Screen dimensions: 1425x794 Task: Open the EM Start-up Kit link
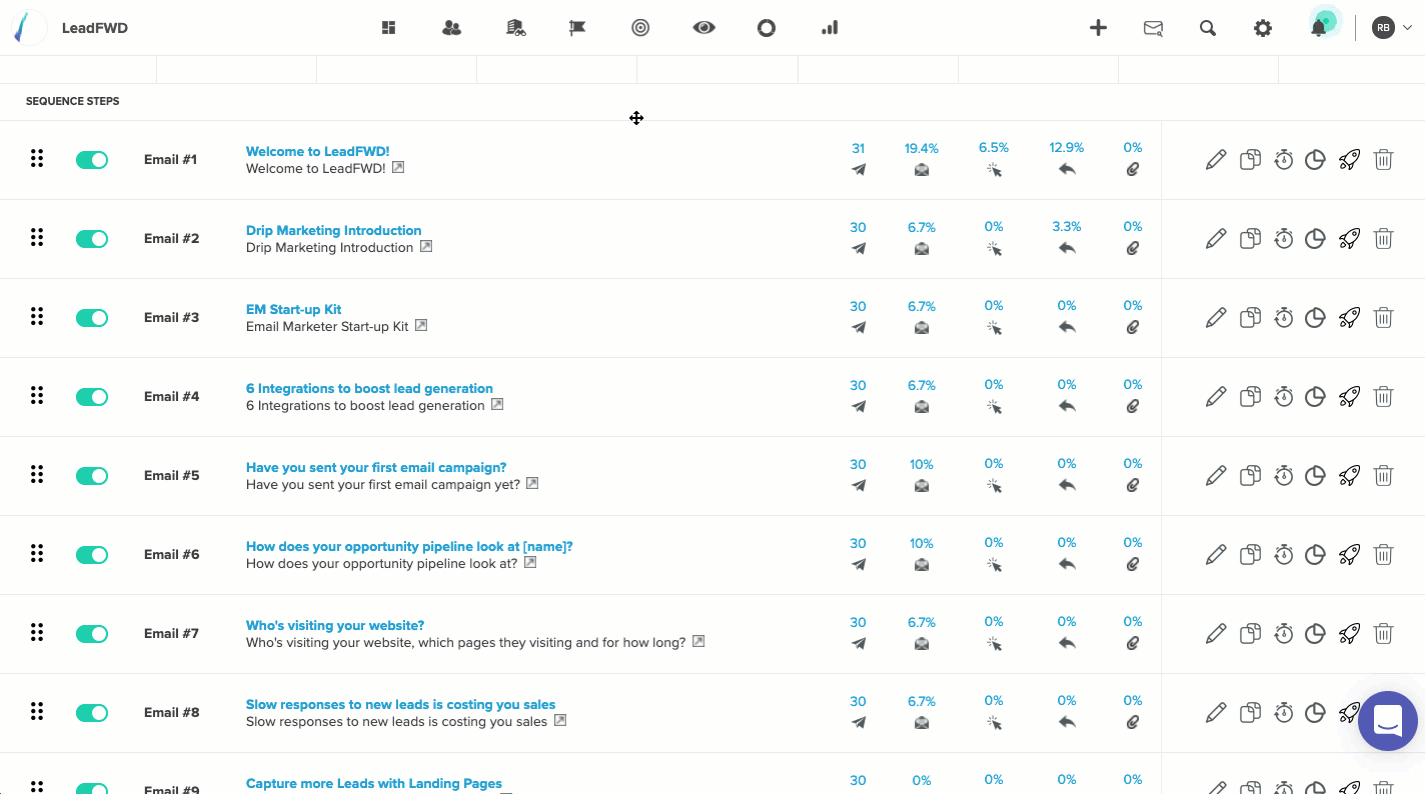[x=294, y=310]
